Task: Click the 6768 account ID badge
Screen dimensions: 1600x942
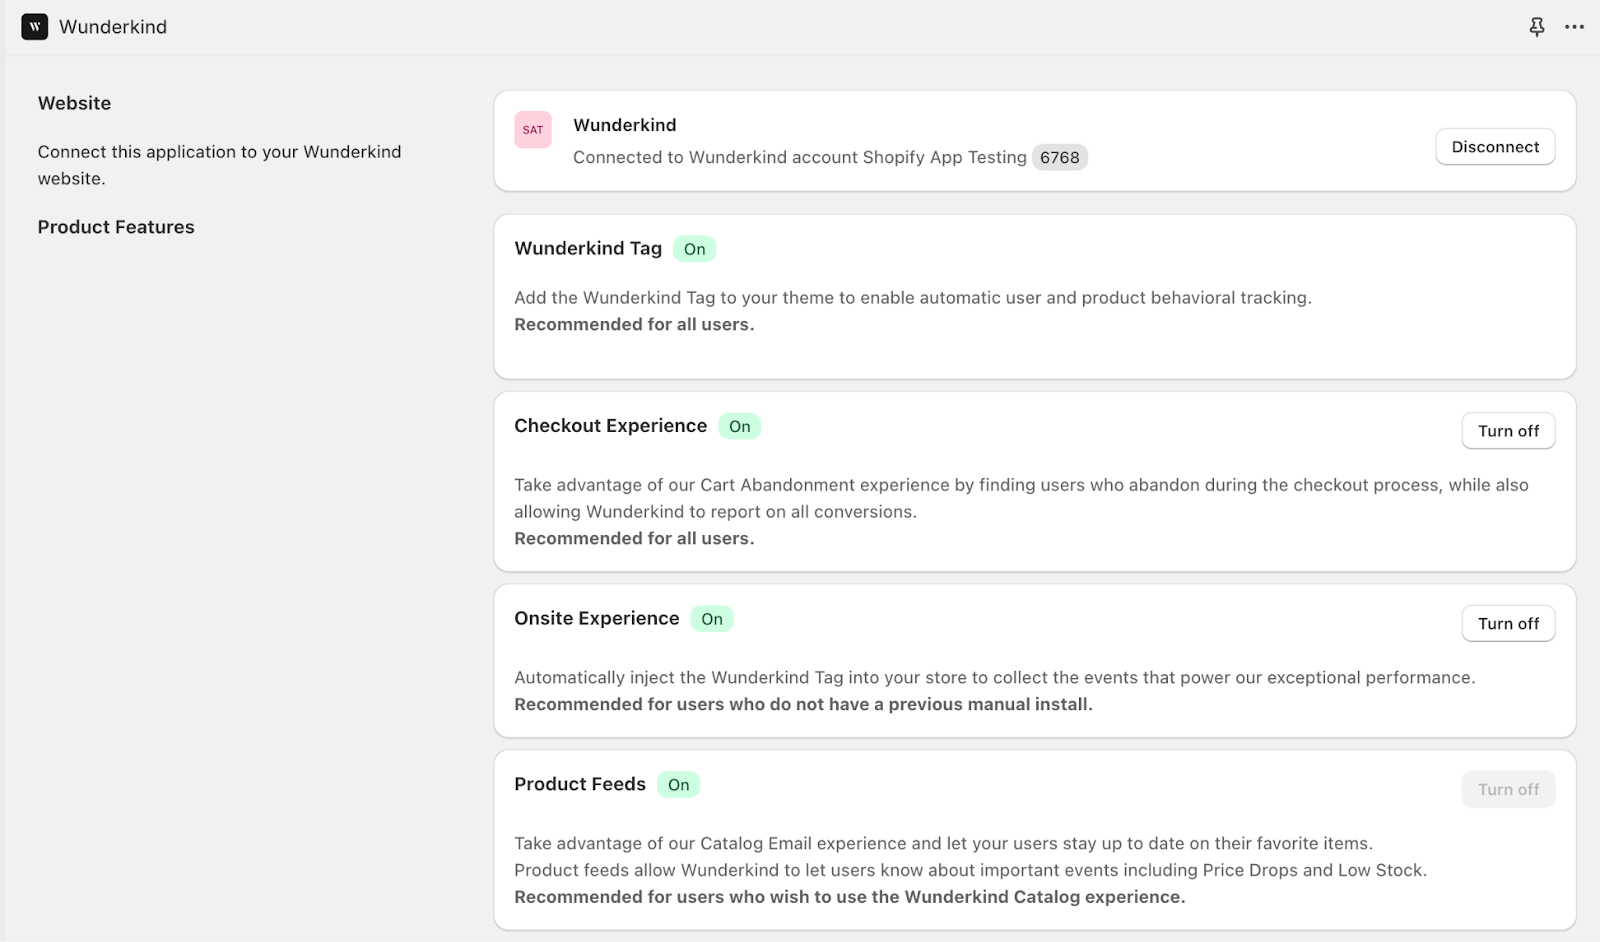Action: click(x=1059, y=157)
